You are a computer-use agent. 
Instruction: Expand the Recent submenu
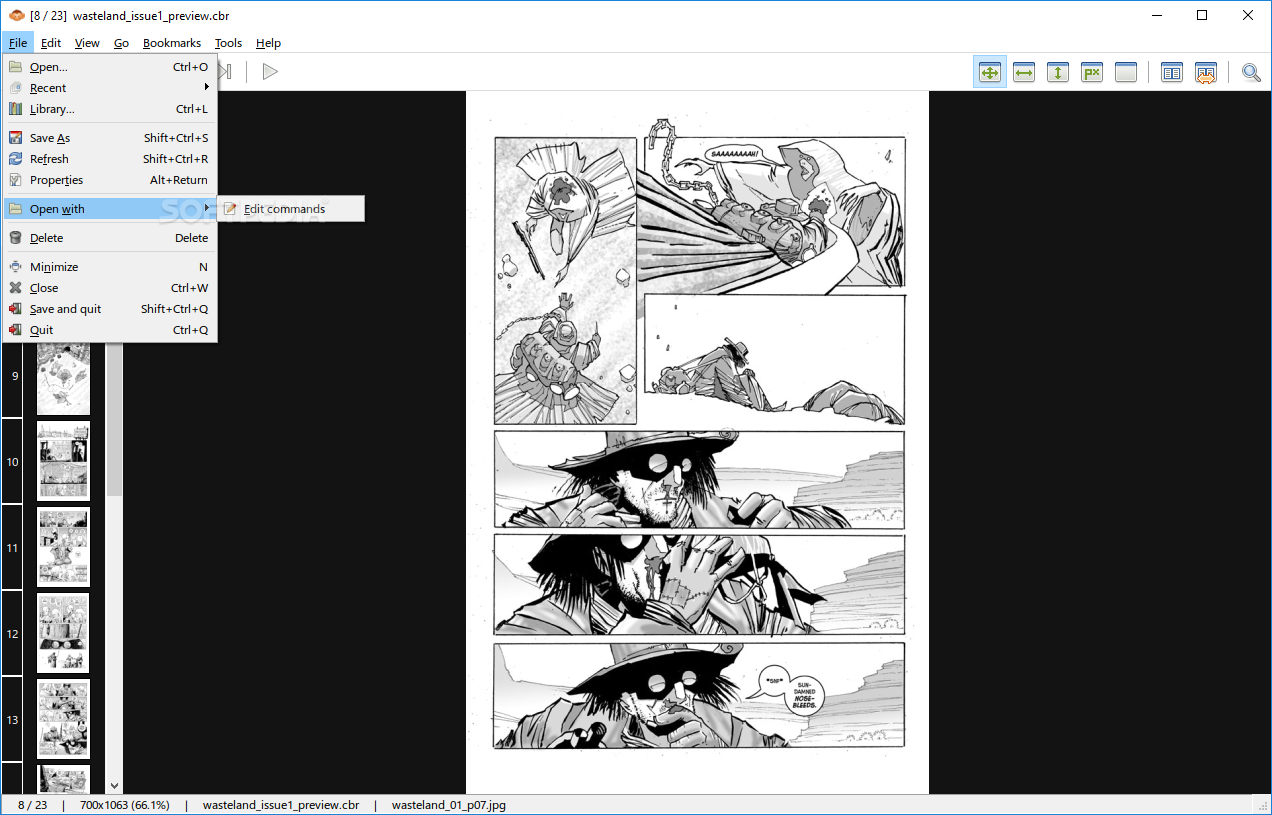(x=110, y=88)
